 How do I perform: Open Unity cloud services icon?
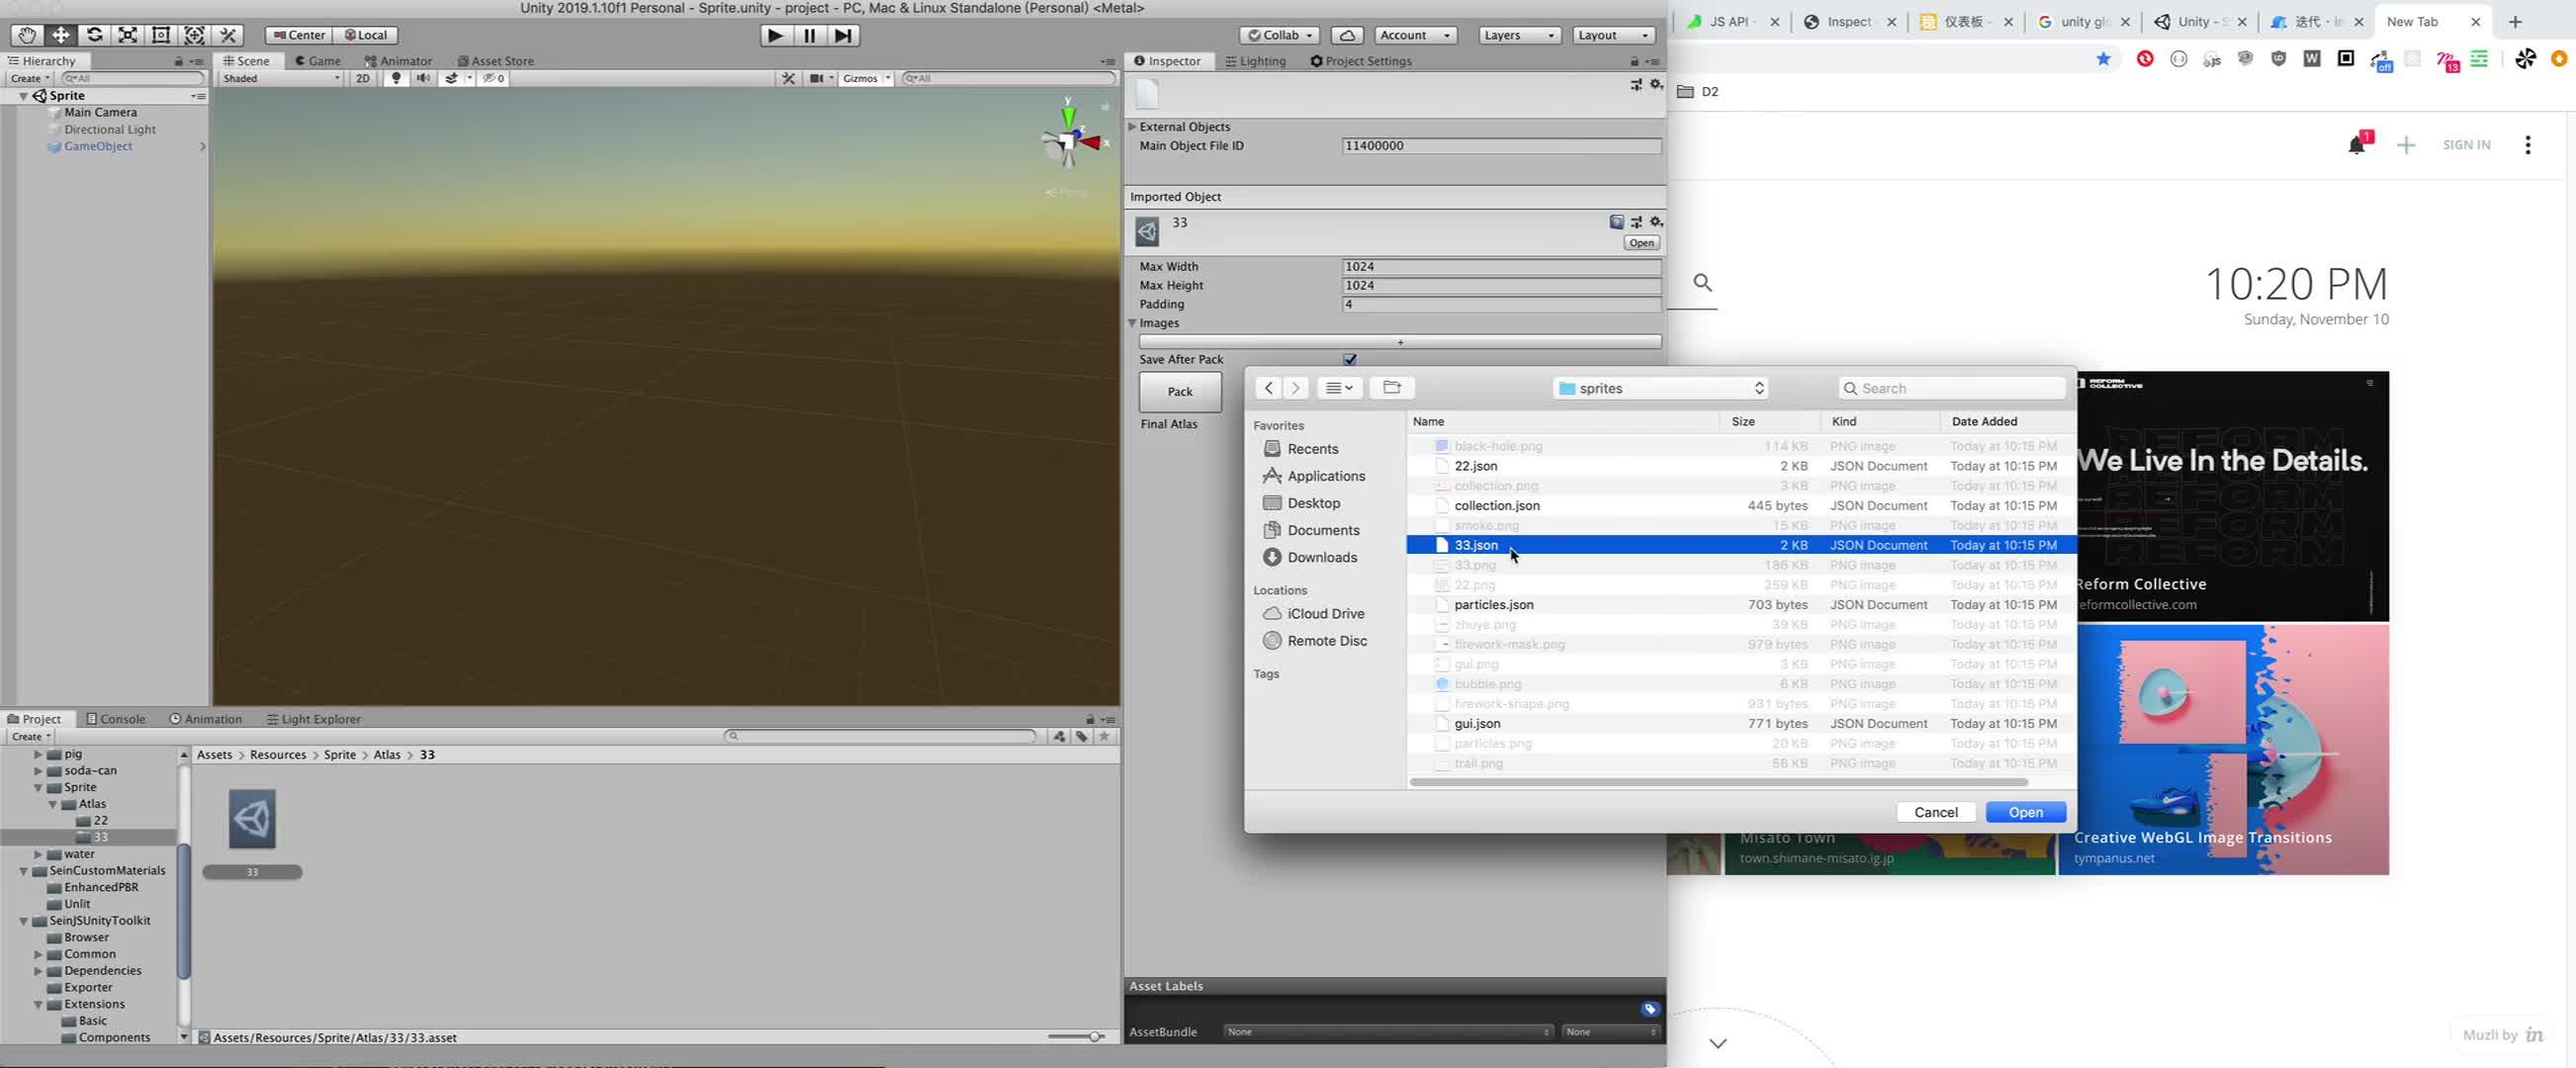pos(1347,35)
